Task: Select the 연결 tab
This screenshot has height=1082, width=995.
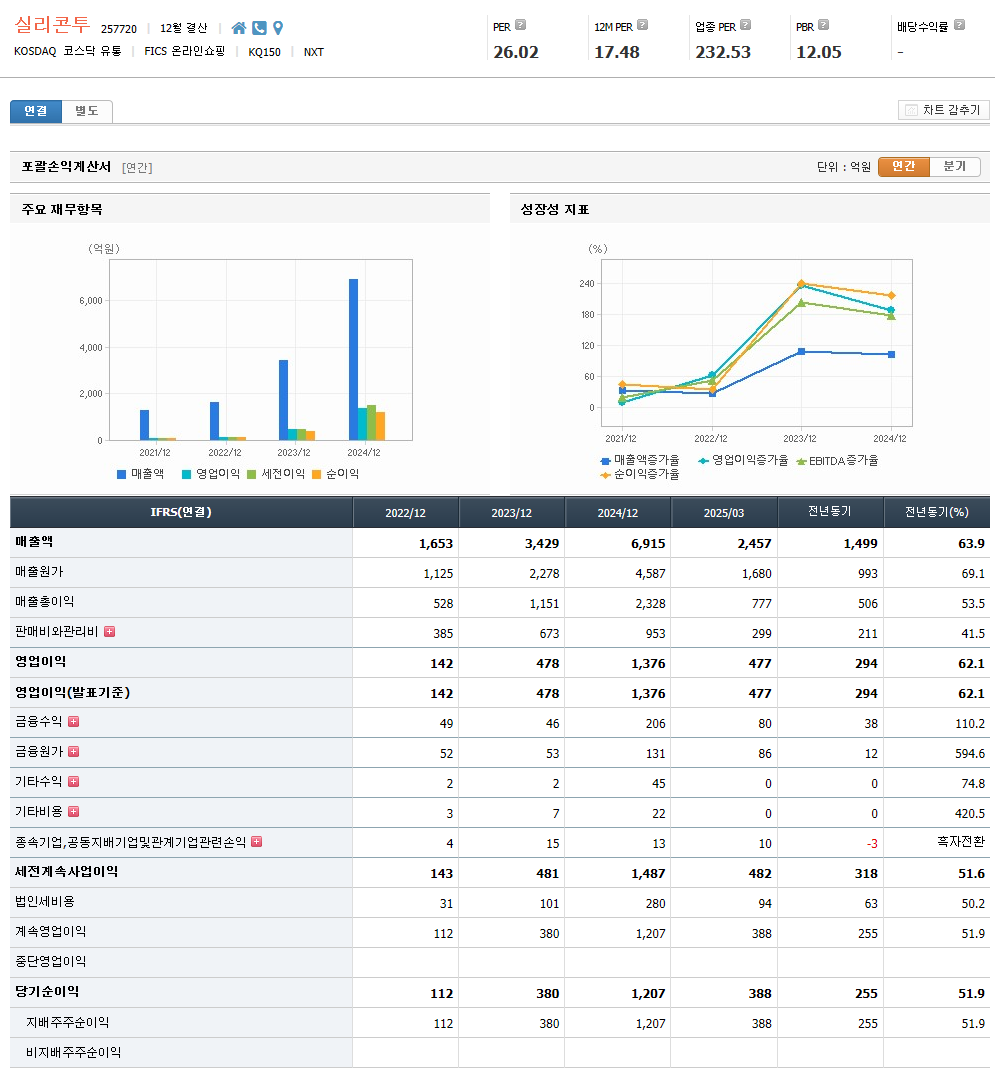Action: tap(36, 111)
